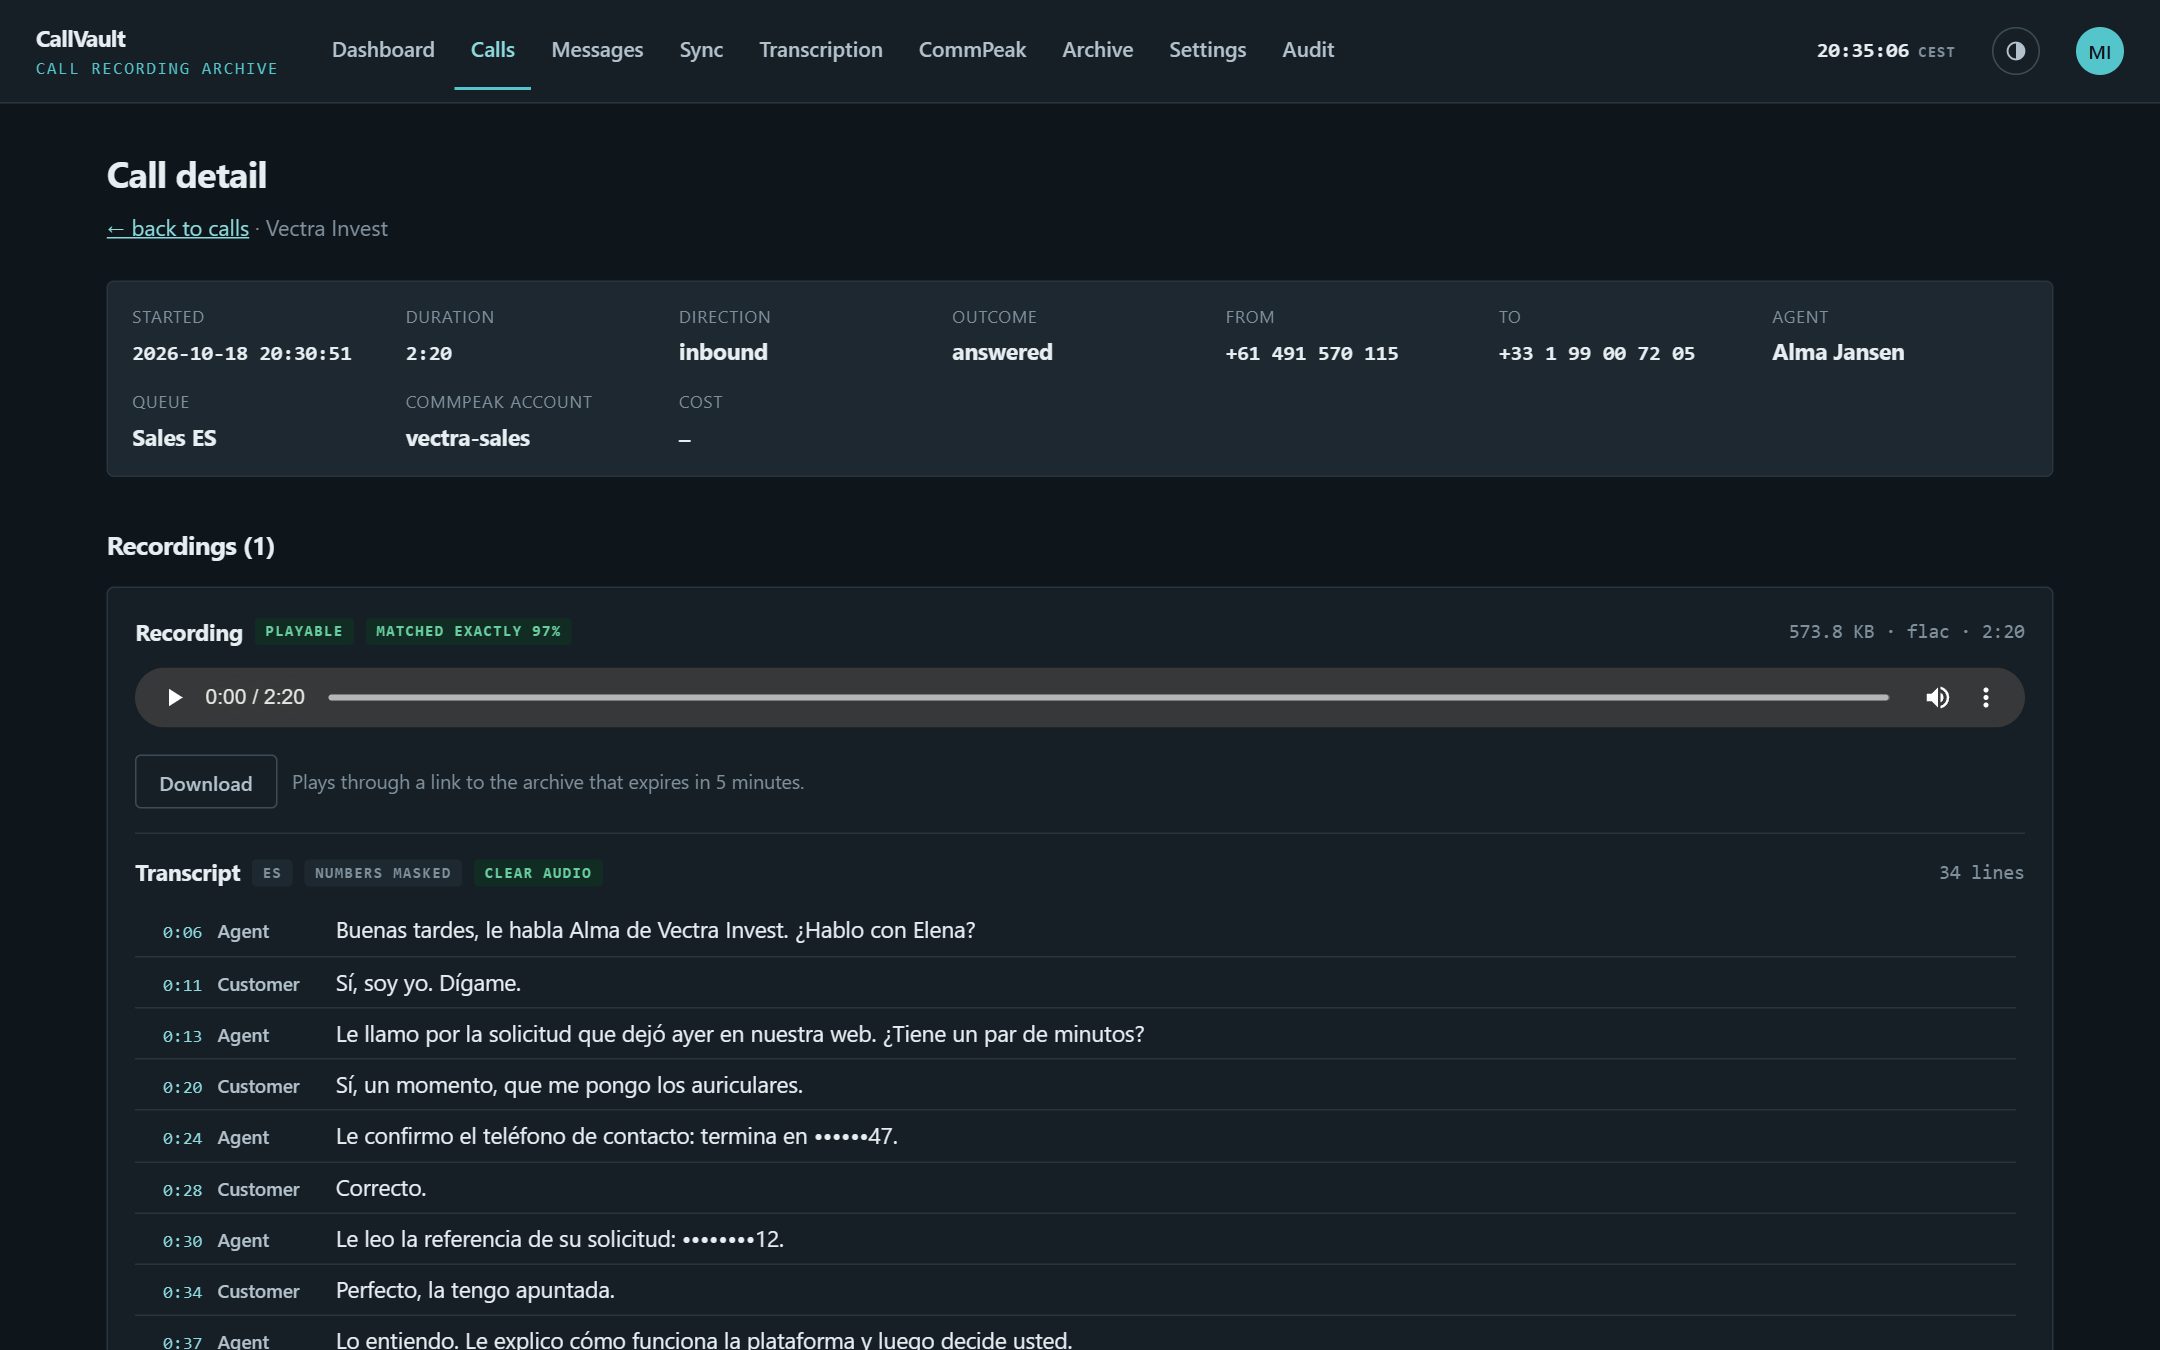Click the CLEAR AUDIO badge

pyautogui.click(x=538, y=873)
